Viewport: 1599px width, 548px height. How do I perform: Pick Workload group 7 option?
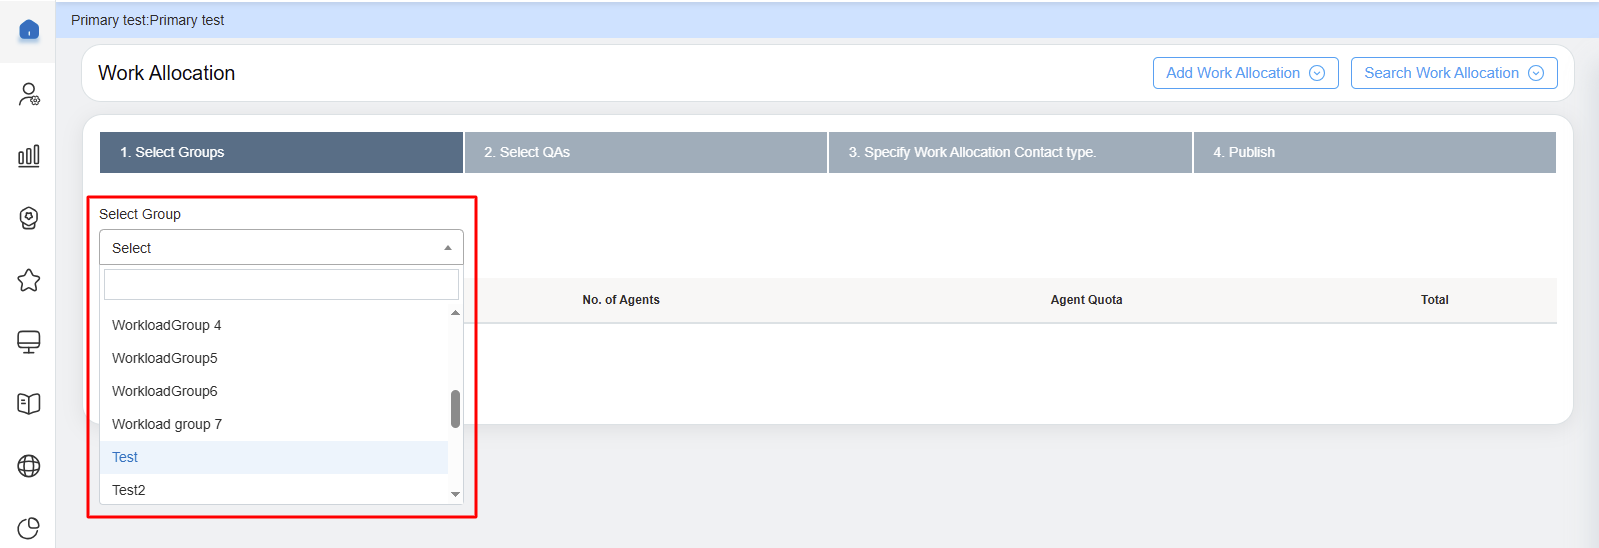pyautogui.click(x=167, y=424)
